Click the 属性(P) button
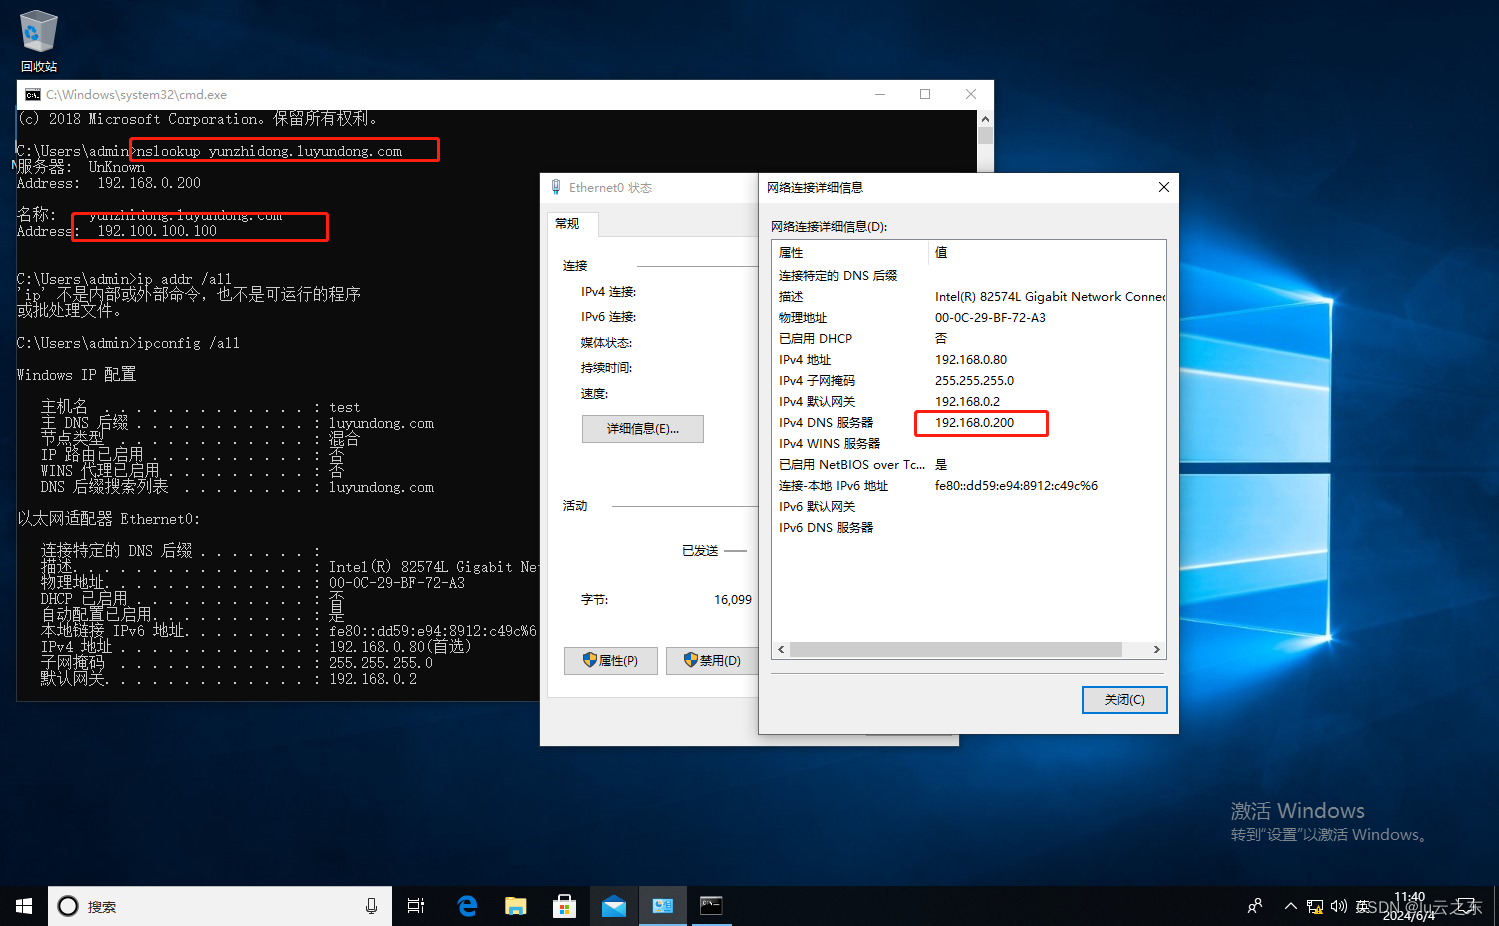1499x926 pixels. pos(610,661)
